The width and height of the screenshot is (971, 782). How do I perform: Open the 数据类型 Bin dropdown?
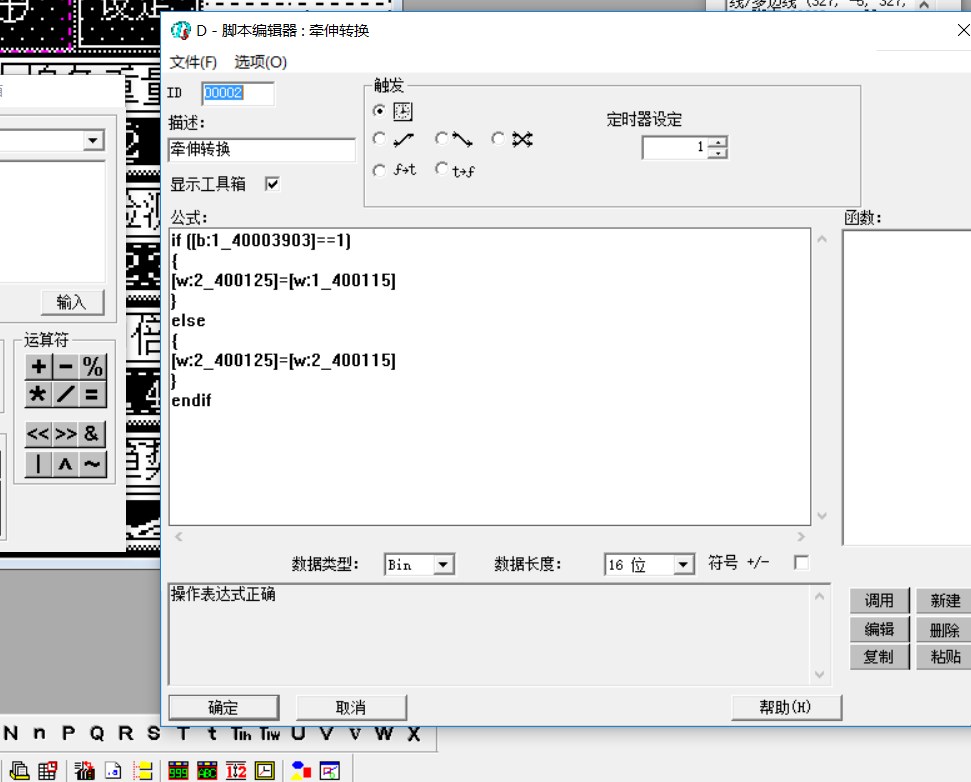click(444, 565)
